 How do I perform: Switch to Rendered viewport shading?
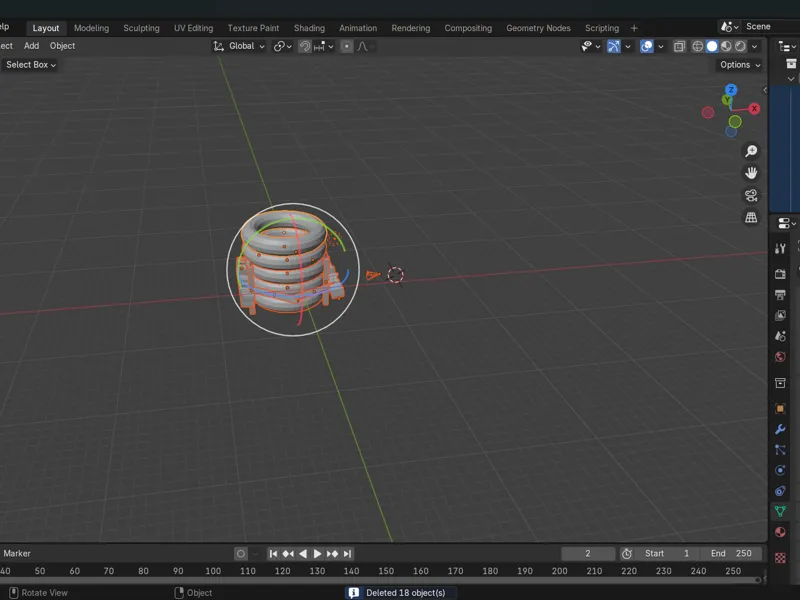click(740, 46)
